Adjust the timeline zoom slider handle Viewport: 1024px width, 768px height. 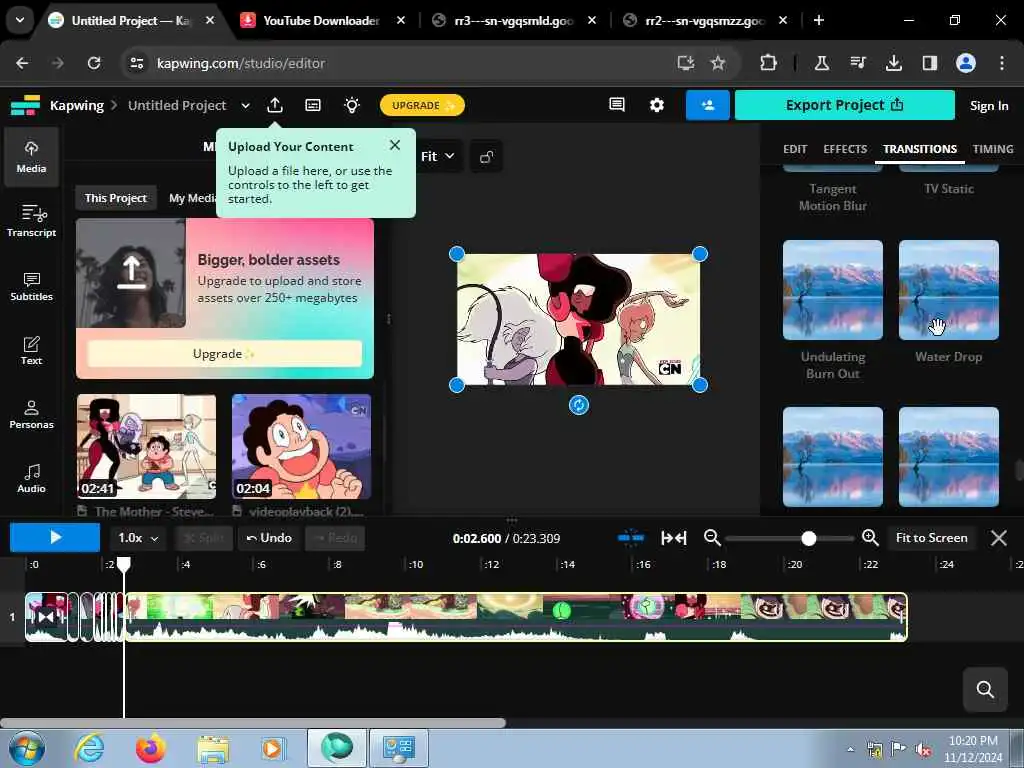[808, 538]
